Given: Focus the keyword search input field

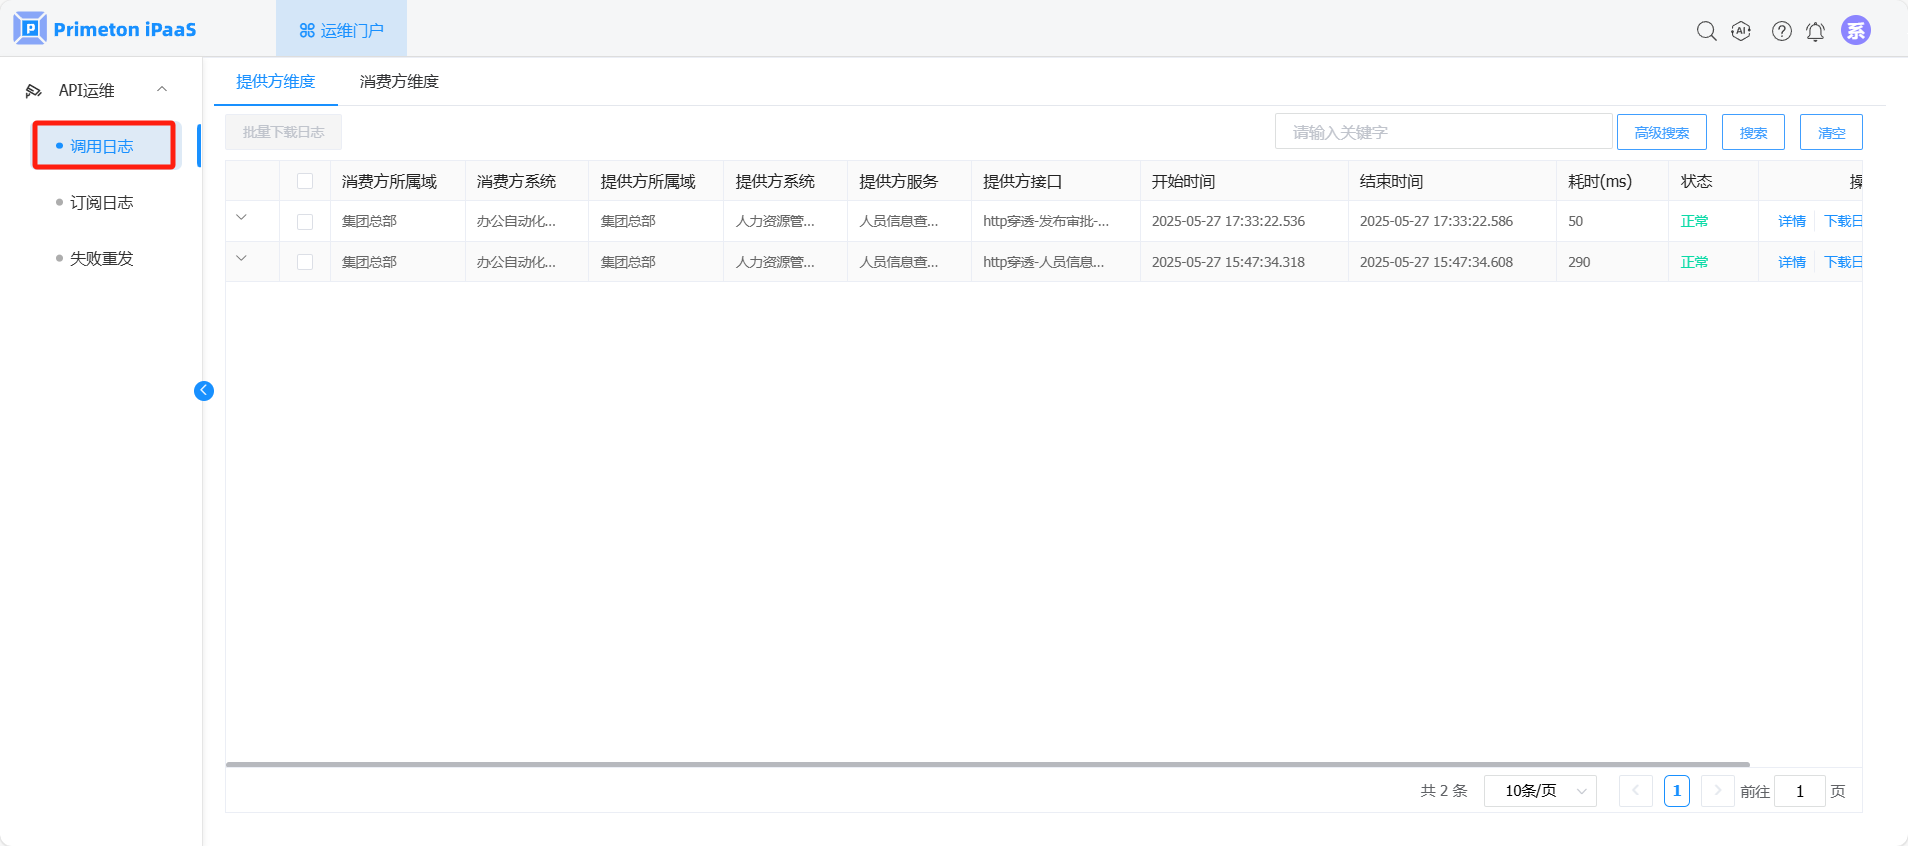Looking at the screenshot, I should click(1442, 132).
